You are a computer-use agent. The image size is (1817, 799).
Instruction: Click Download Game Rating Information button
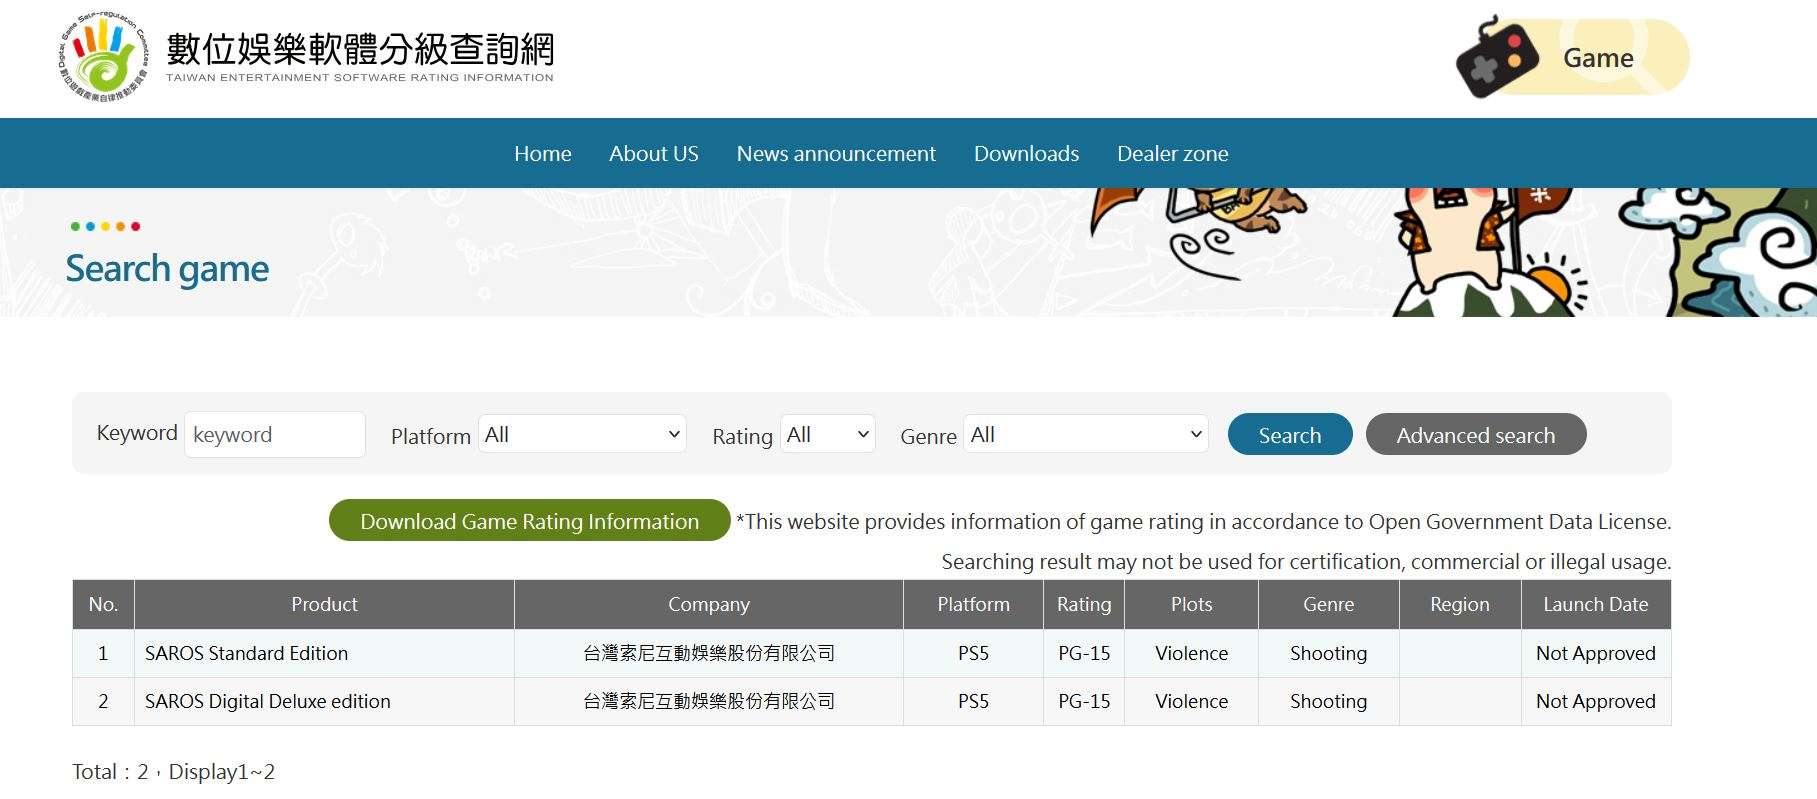tap(530, 520)
